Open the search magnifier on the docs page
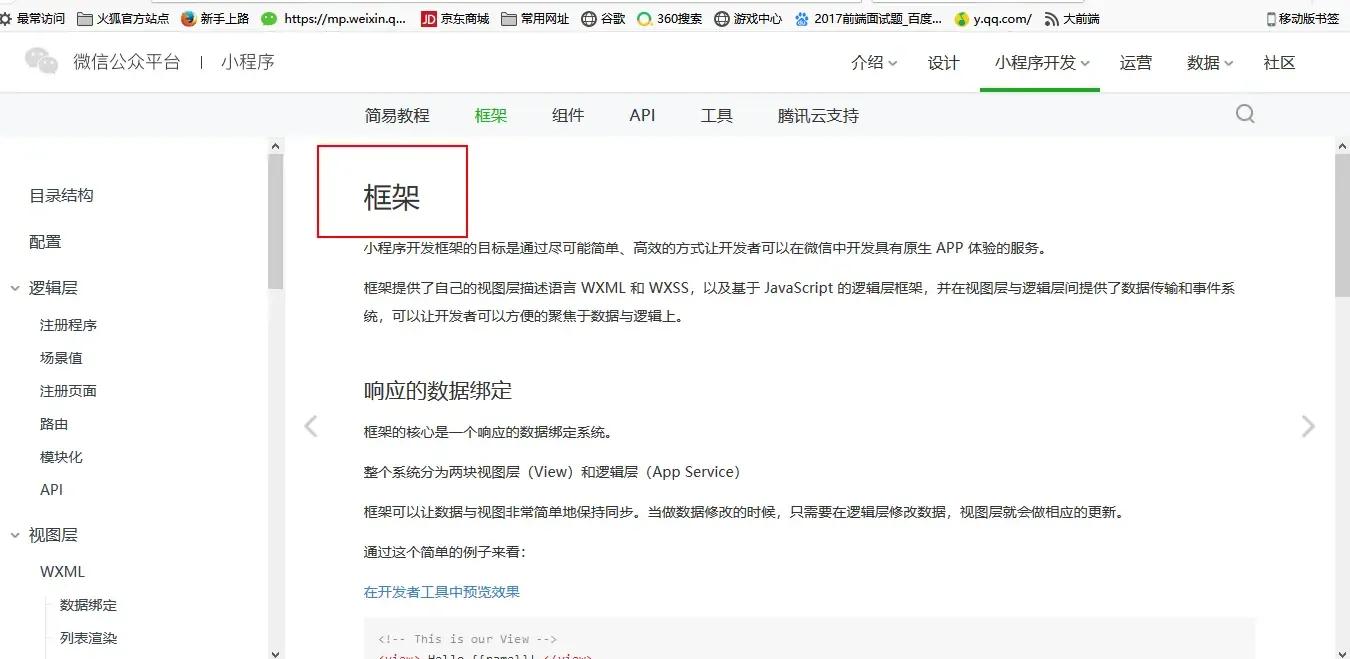The image size is (1350, 659). tap(1244, 114)
